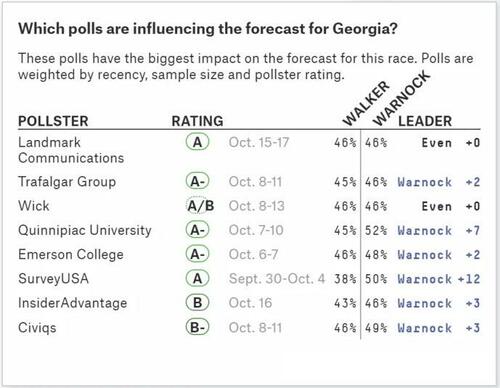Click the A- rating badge for Emerson College
Viewport: 500px width, 388px height.
click(x=197, y=254)
